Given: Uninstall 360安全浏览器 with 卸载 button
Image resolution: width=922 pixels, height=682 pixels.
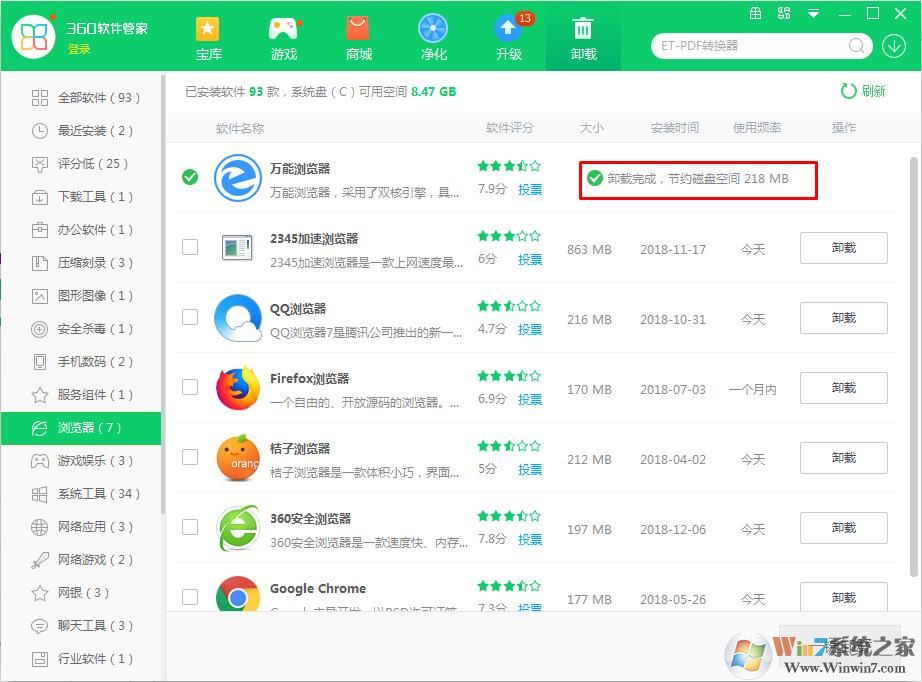Looking at the screenshot, I should point(844,528).
